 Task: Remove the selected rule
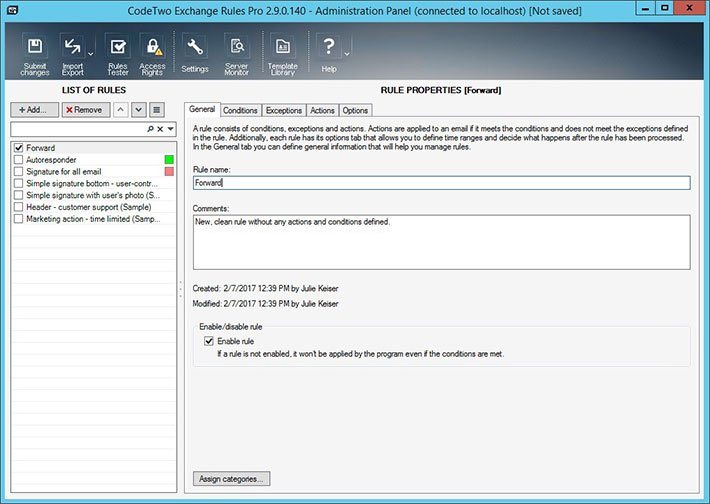[86, 110]
